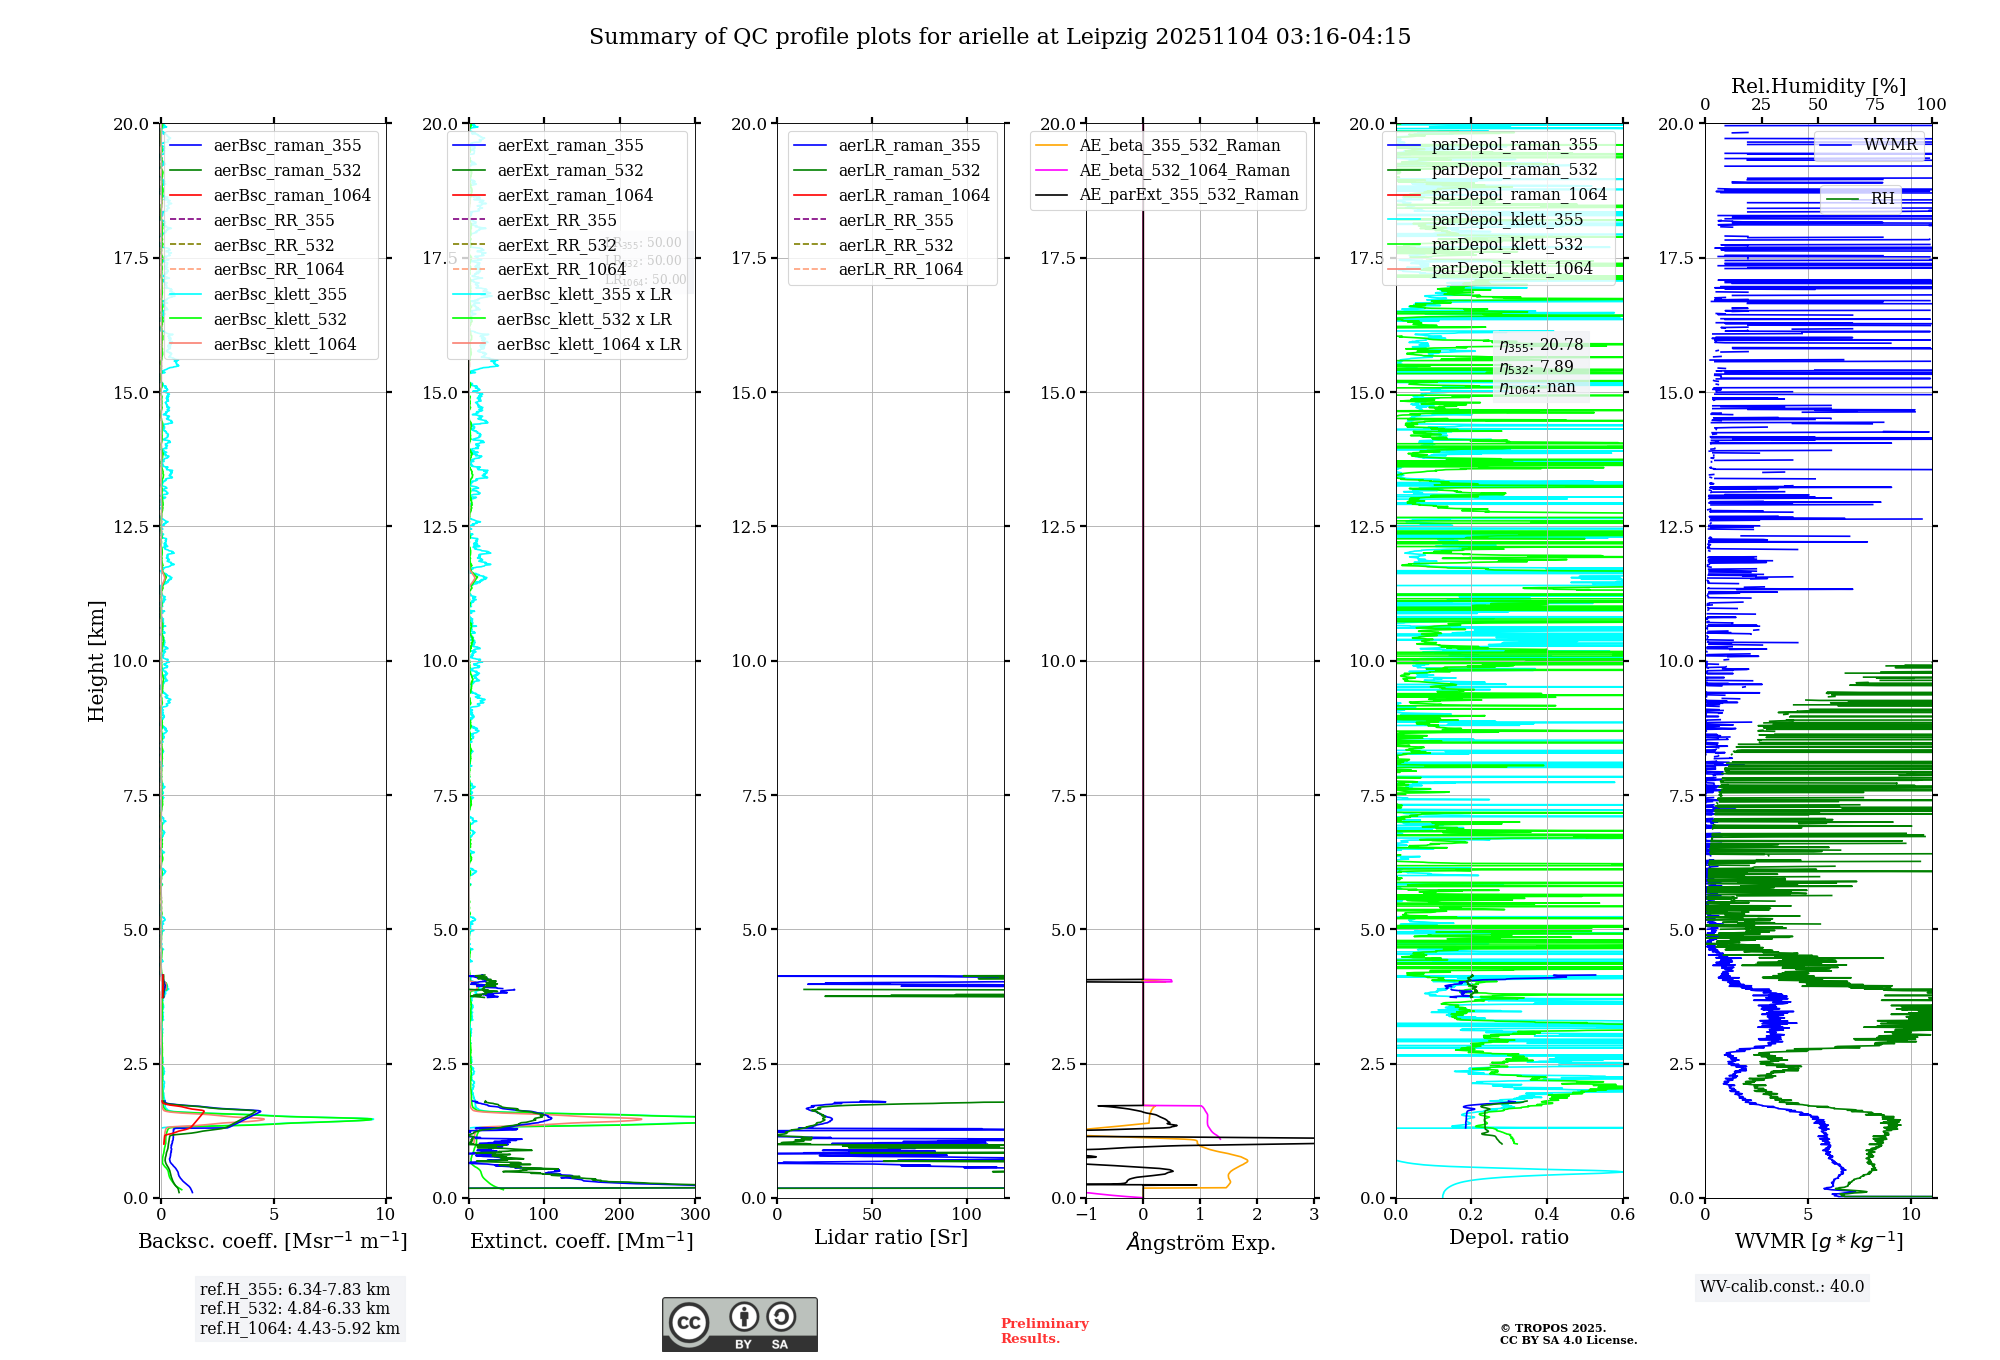Select the aerLR_RR_1064 legend entry

coord(900,270)
